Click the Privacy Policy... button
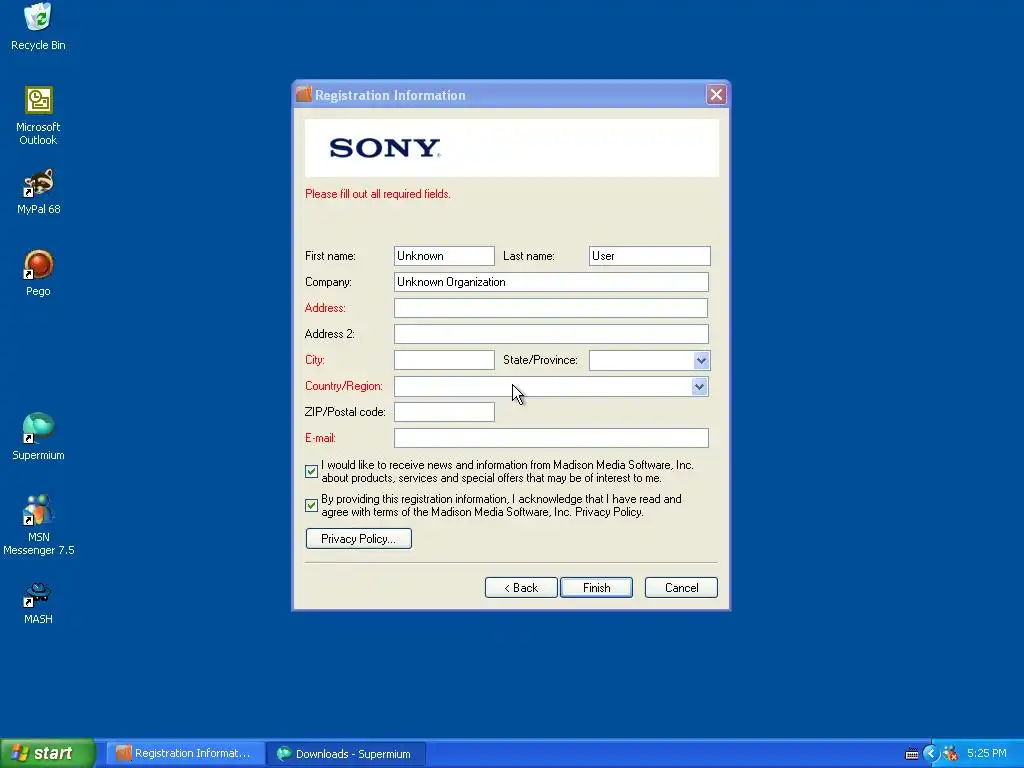The height and width of the screenshot is (768, 1024). 359,539
